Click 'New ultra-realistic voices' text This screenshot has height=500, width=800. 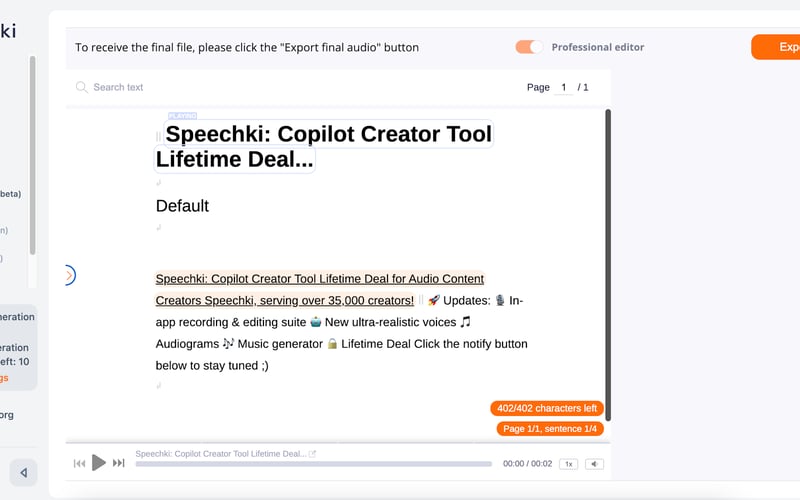click(390, 322)
